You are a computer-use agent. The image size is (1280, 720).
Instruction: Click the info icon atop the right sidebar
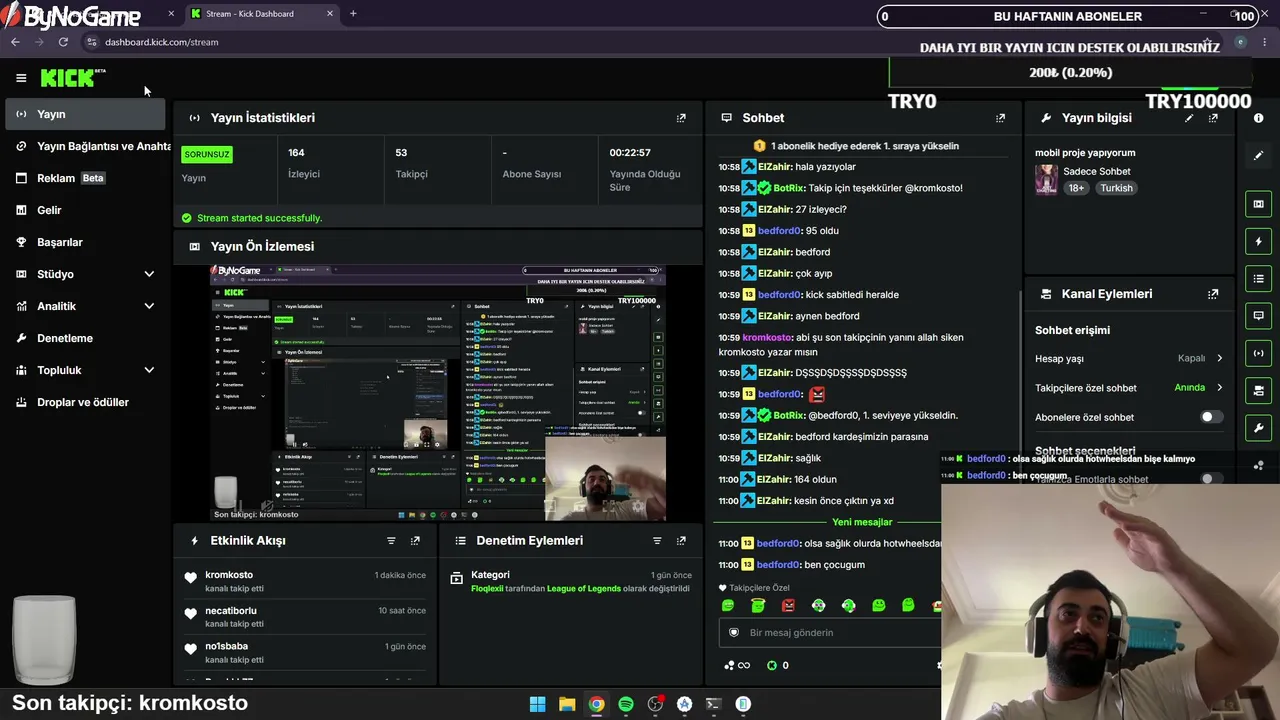pos(1258,118)
